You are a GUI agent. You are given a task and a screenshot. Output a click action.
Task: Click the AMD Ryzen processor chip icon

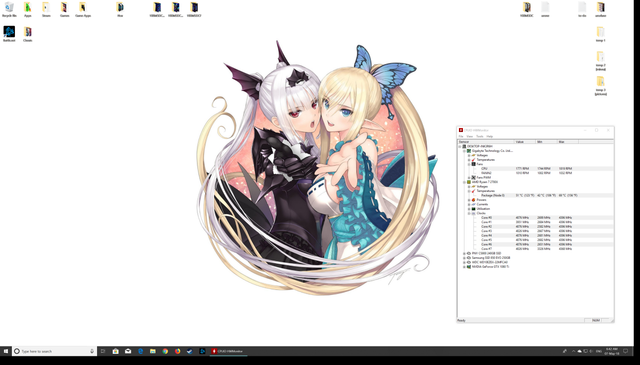click(469, 182)
